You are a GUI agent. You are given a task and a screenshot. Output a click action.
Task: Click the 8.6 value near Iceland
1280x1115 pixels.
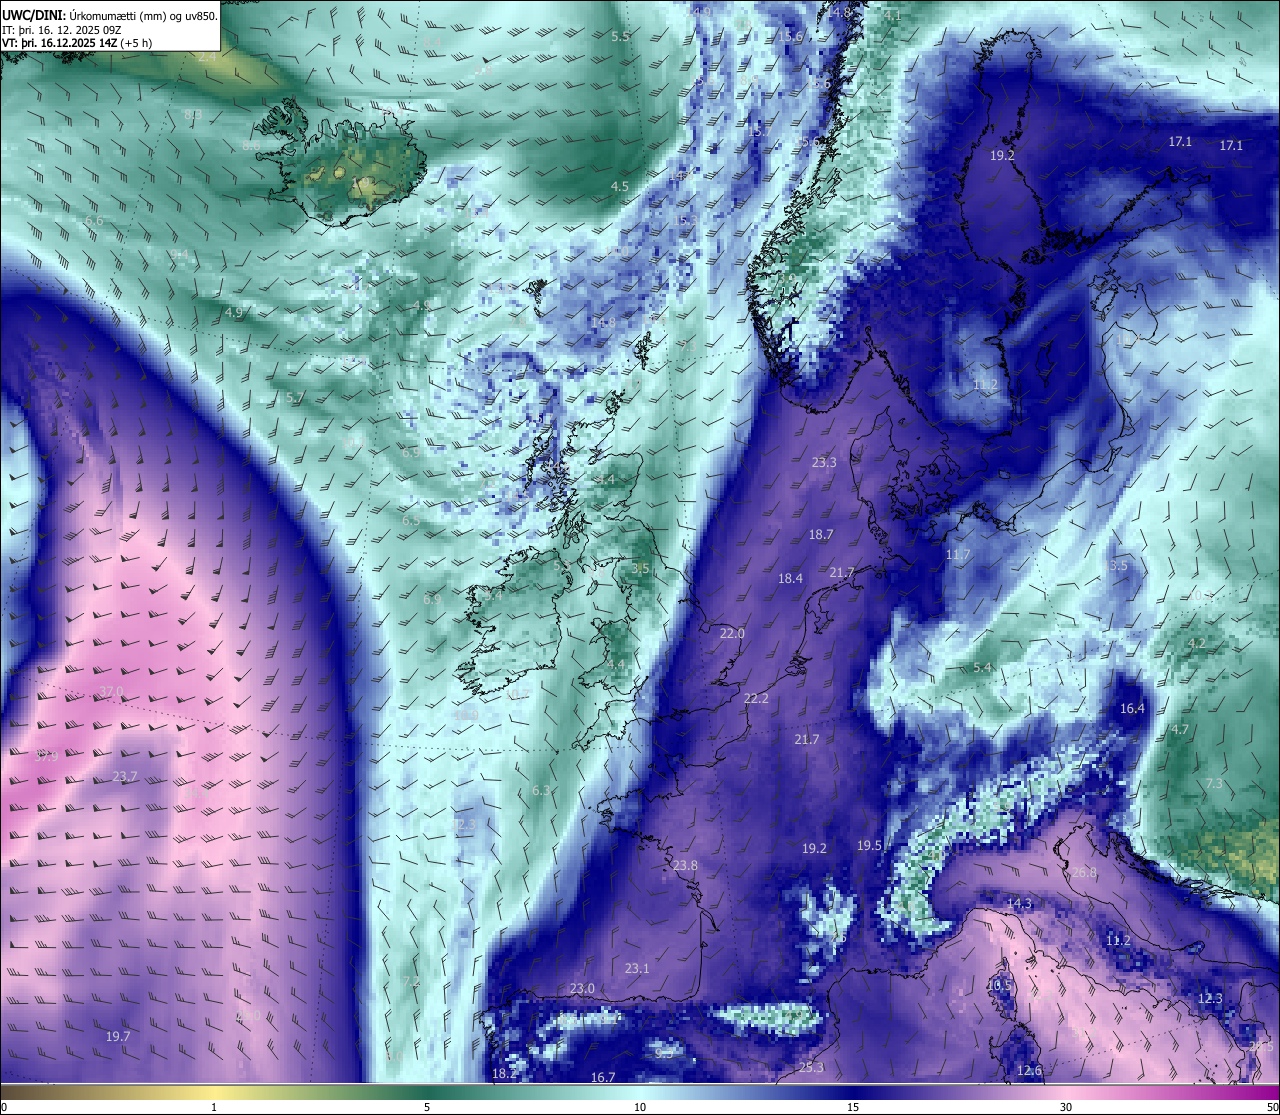(x=251, y=145)
